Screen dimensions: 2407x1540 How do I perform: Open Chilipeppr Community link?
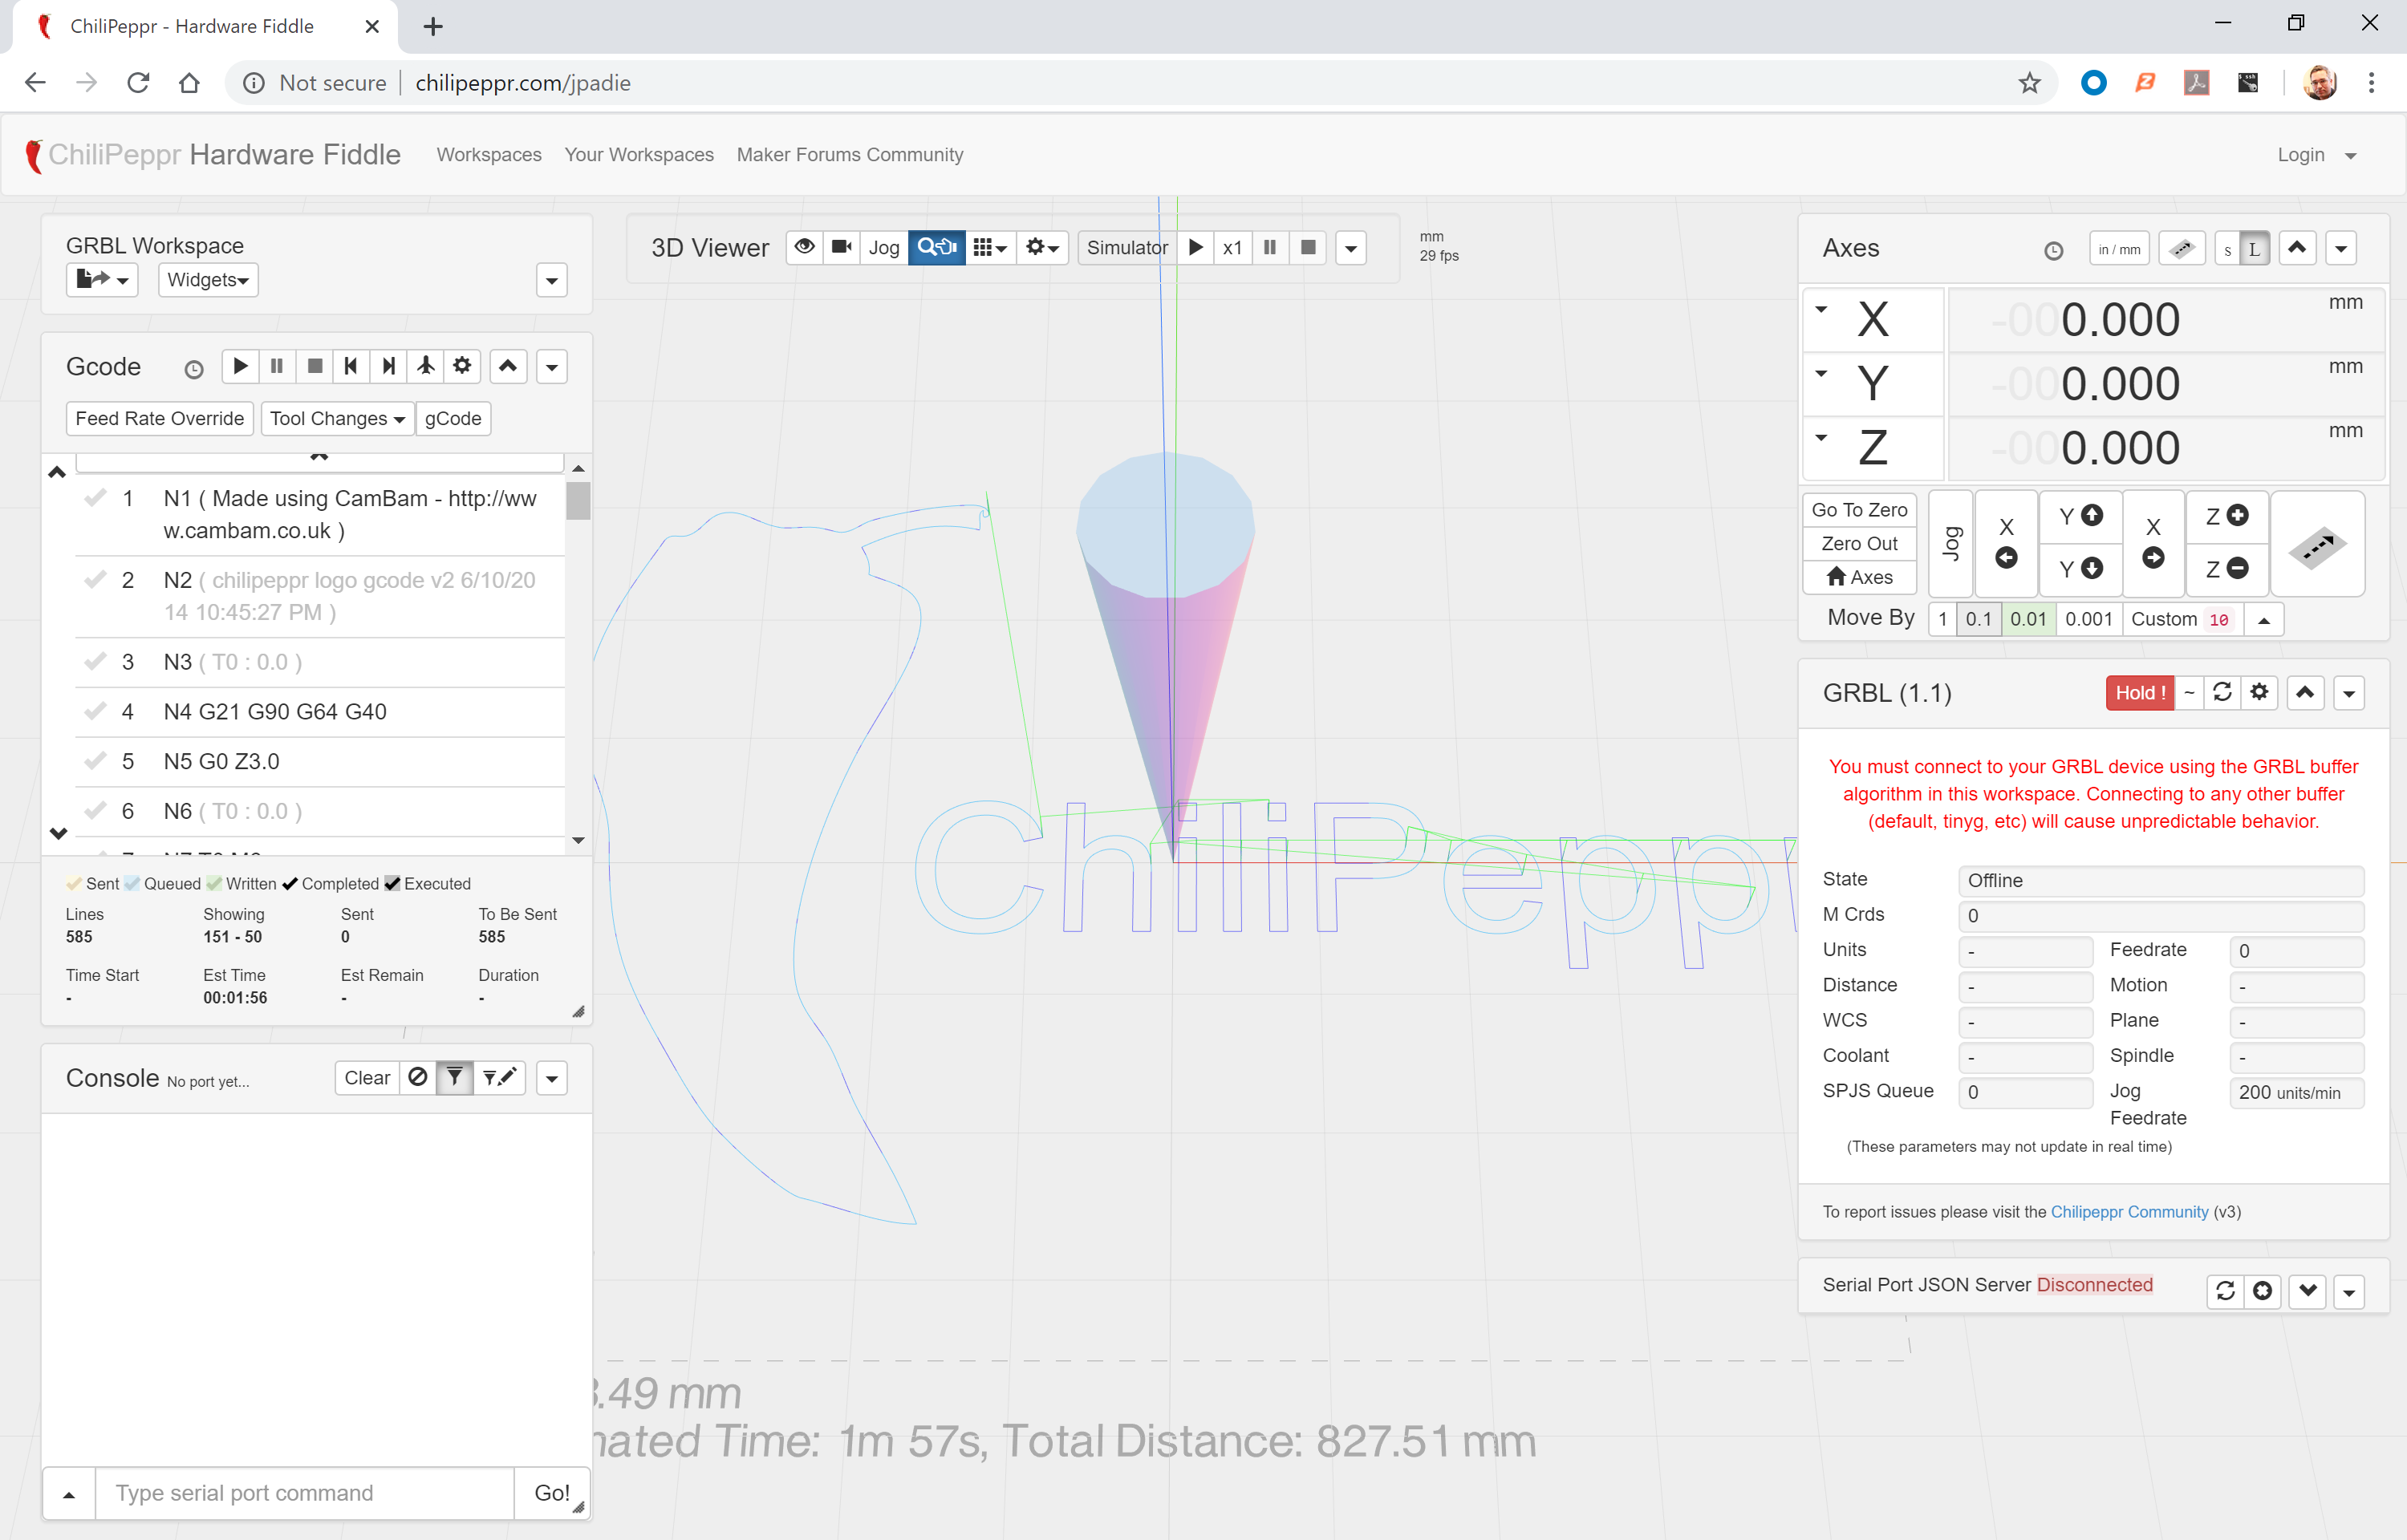click(x=2129, y=1211)
